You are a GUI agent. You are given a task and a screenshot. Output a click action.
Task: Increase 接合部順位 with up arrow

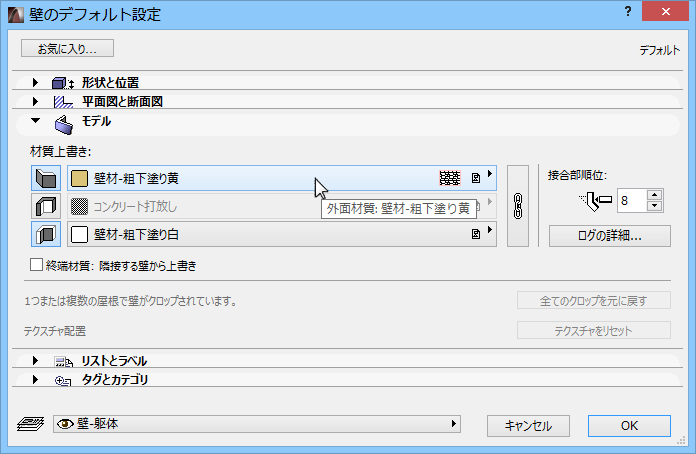coord(655,195)
